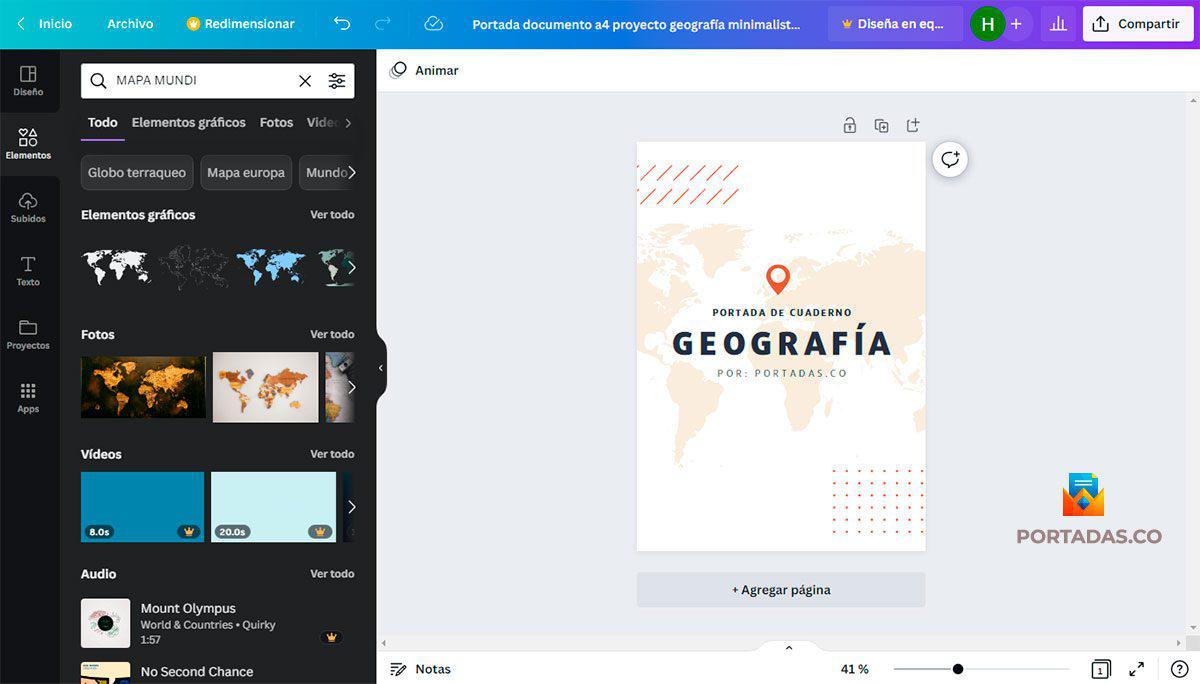1200x684 pixels.
Task: Open the help menu via question mark icon
Action: click(x=1178, y=668)
